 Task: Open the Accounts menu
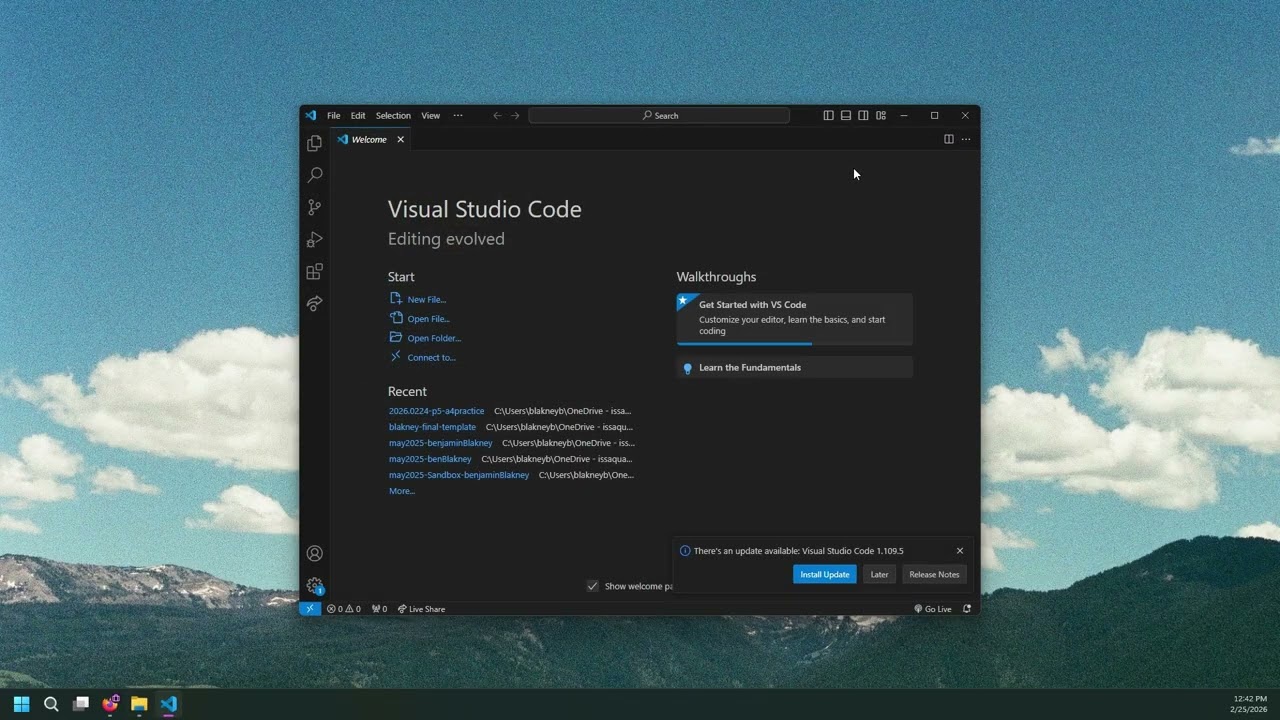pos(315,553)
